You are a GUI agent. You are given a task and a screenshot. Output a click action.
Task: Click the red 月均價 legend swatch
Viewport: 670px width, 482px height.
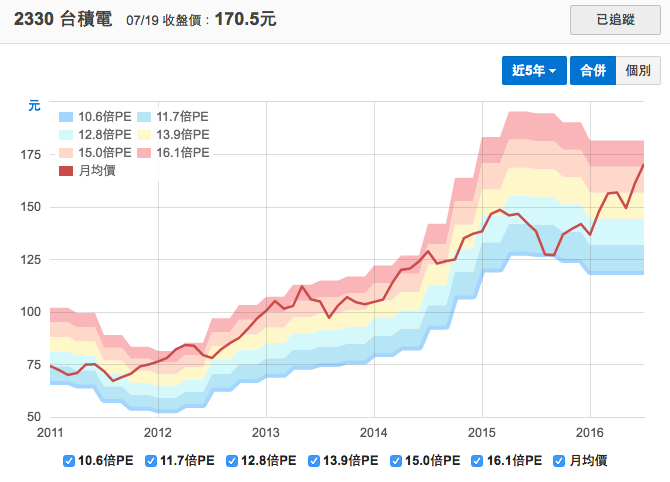pos(66,171)
